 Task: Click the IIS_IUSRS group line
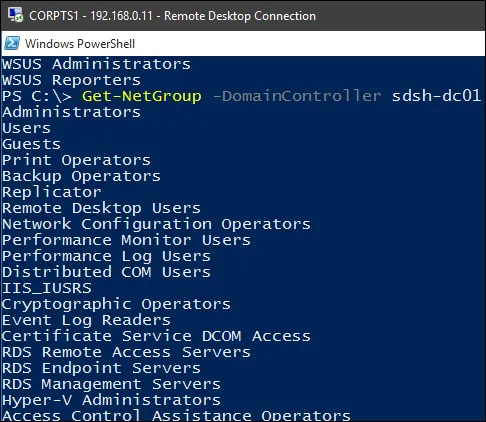(47, 288)
